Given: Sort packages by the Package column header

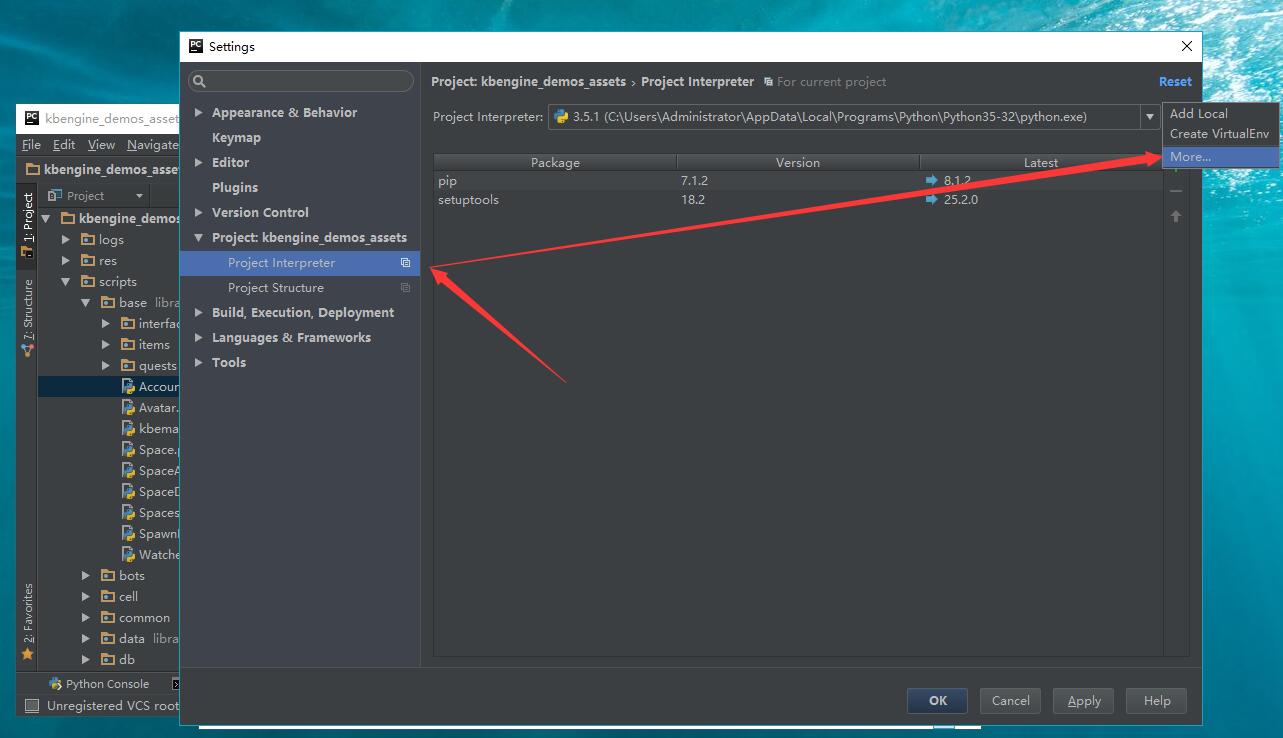Looking at the screenshot, I should tap(555, 162).
